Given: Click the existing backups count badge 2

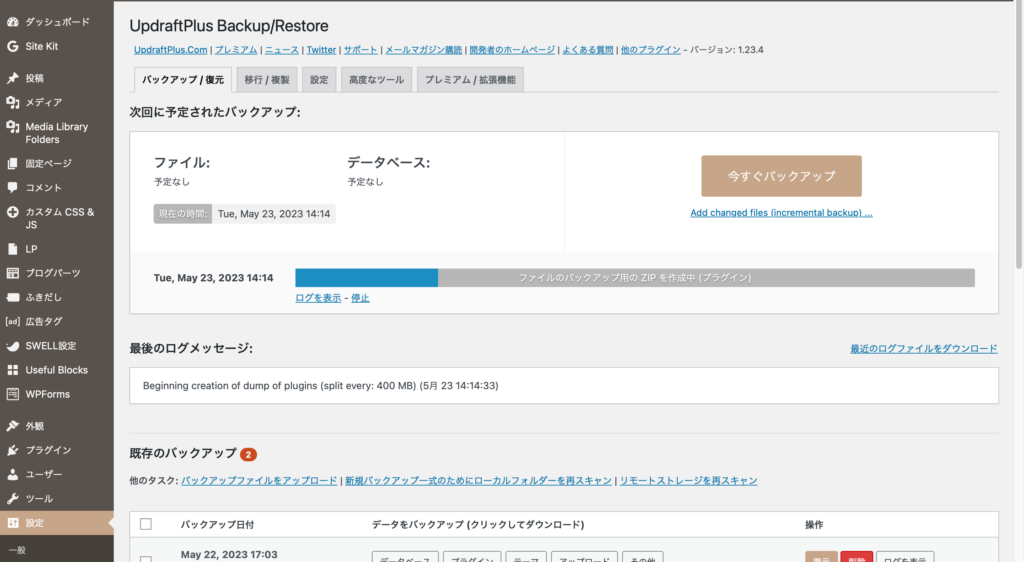Looking at the screenshot, I should coord(248,454).
